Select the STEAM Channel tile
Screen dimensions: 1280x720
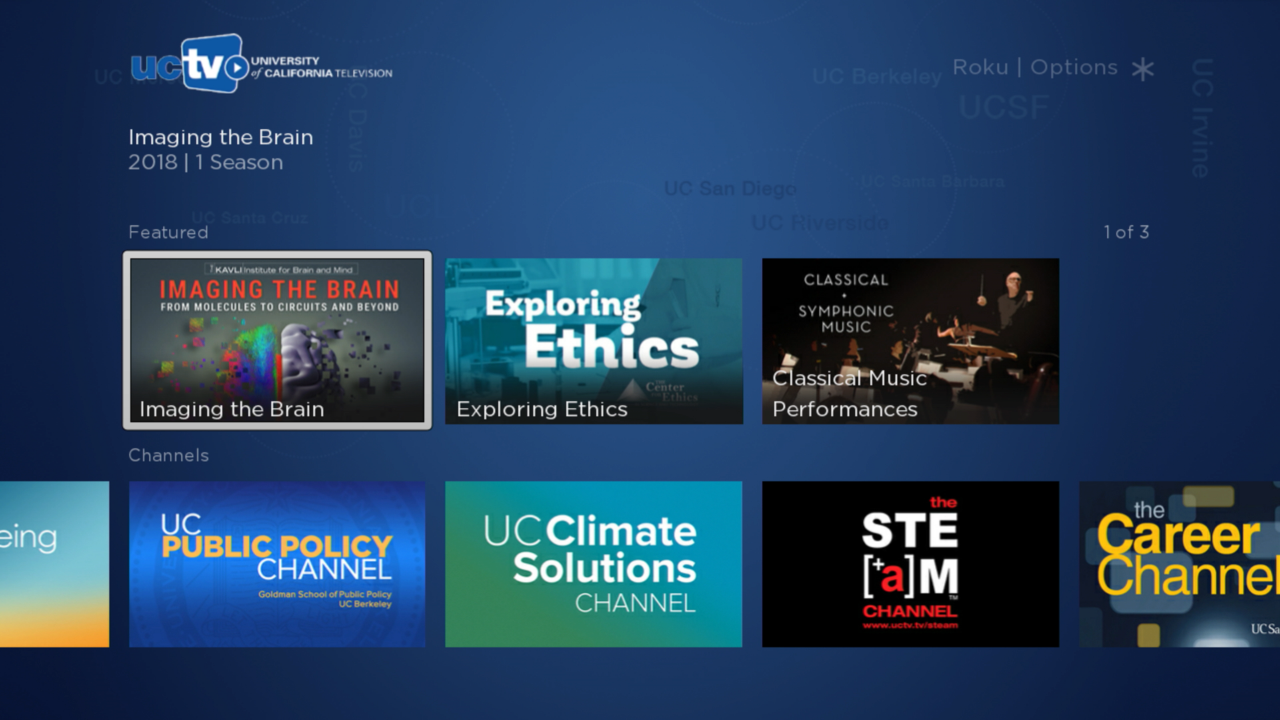910,564
